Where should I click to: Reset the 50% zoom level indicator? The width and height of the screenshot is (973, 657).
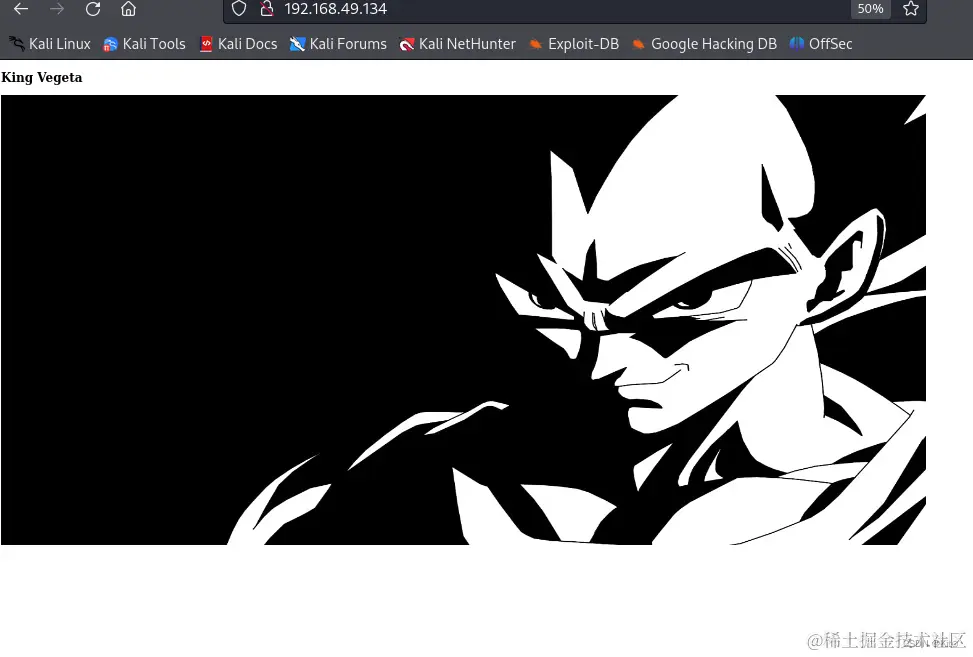point(870,9)
